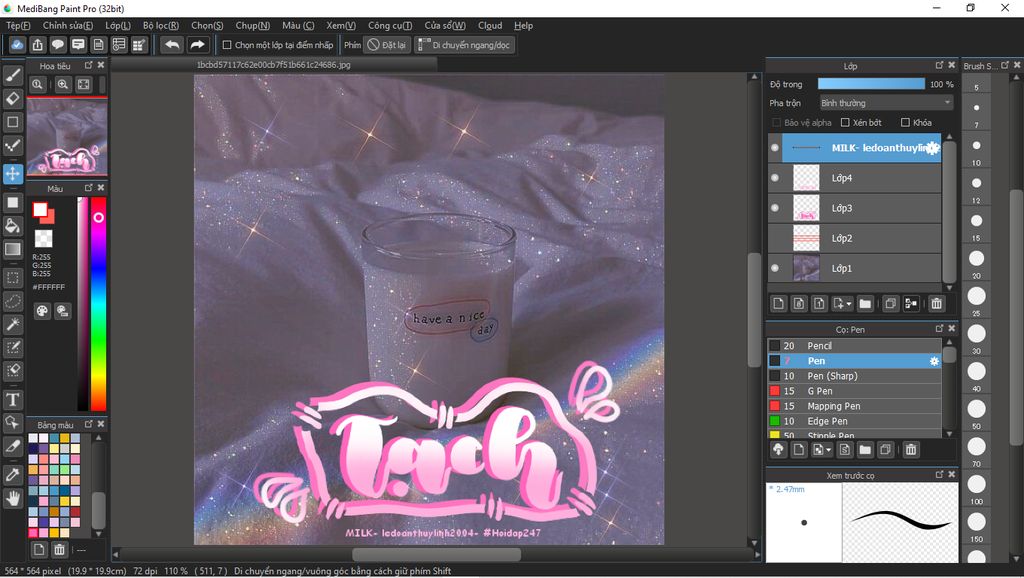Select the Eraser tool
The image size is (1024, 578).
pos(12,99)
